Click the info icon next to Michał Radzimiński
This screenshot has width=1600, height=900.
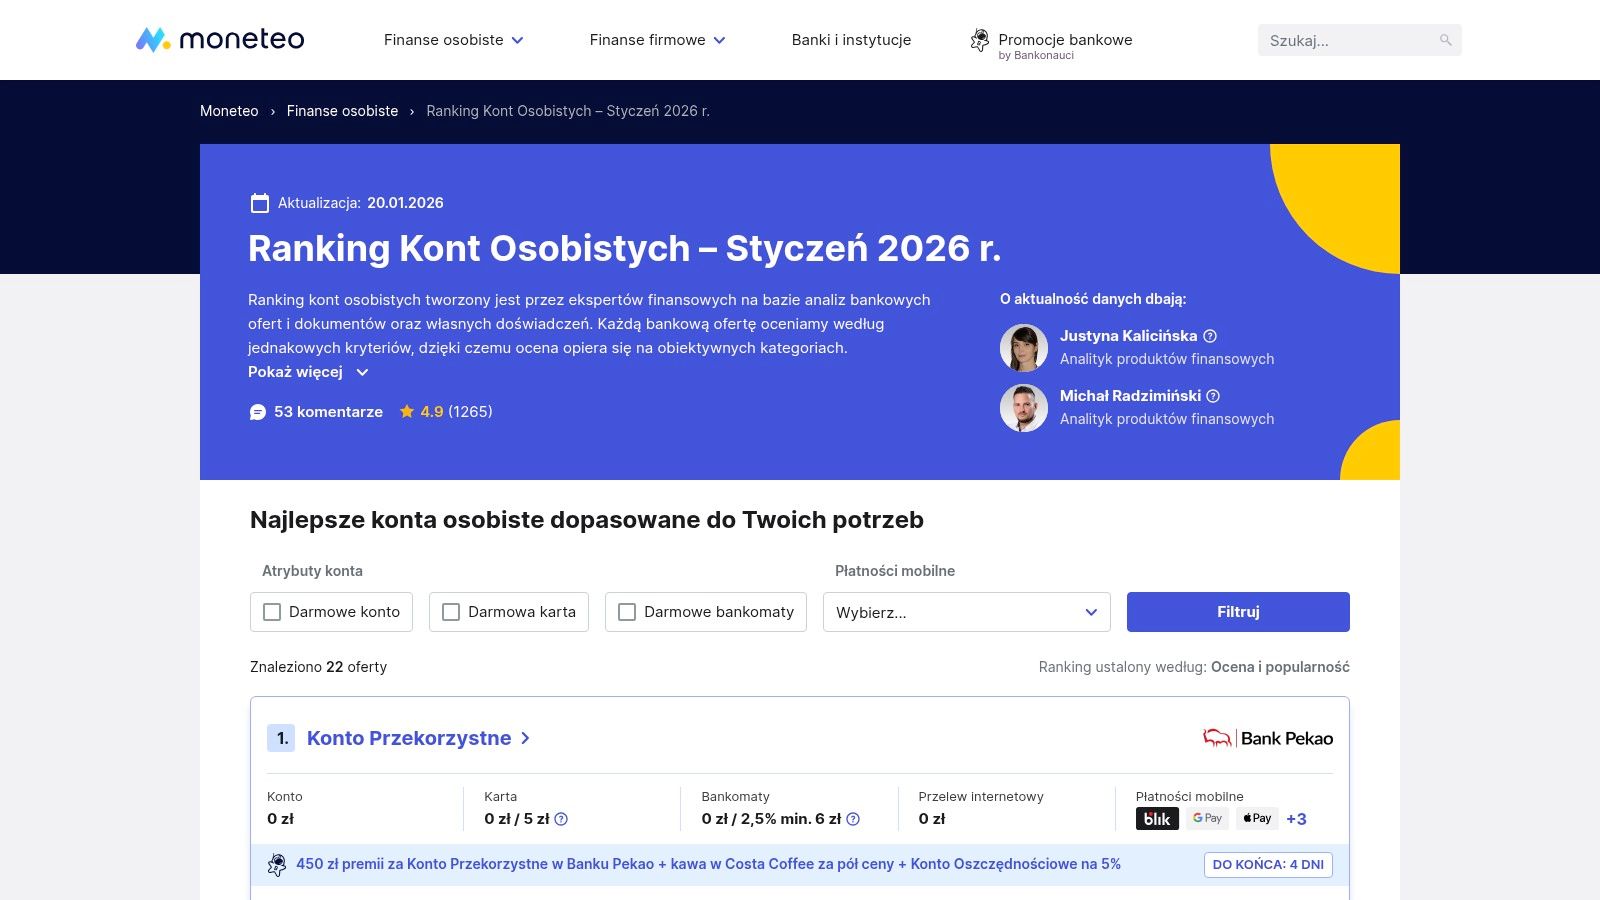(x=1213, y=396)
